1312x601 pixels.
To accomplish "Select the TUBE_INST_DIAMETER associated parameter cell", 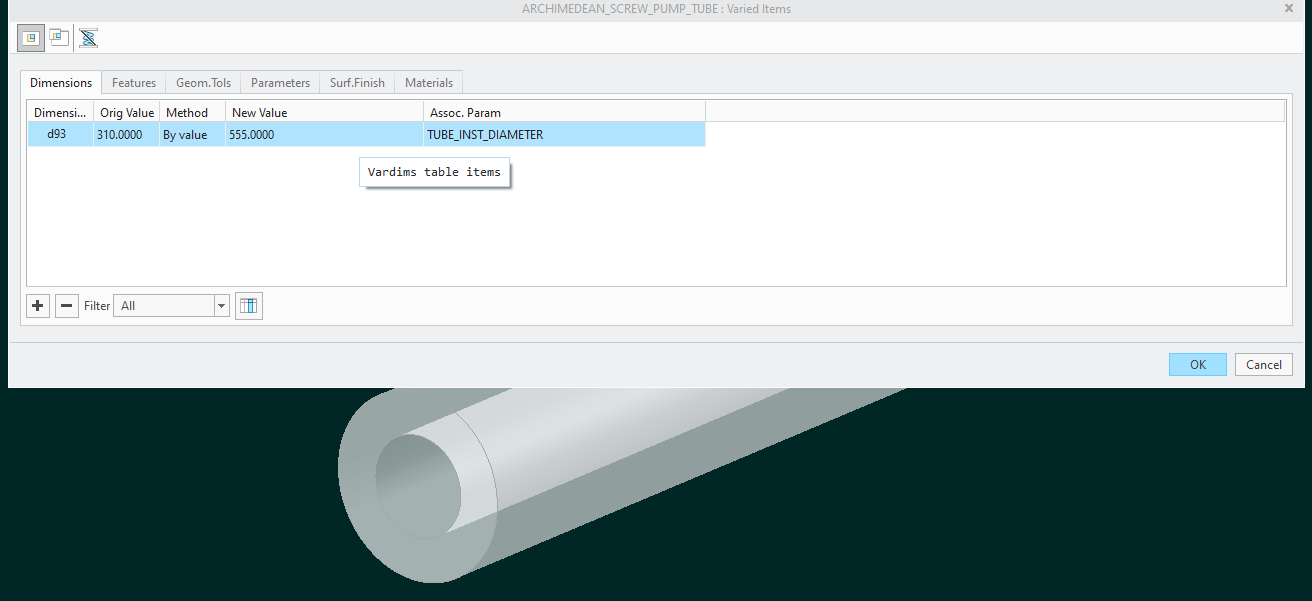I will click(x=485, y=134).
